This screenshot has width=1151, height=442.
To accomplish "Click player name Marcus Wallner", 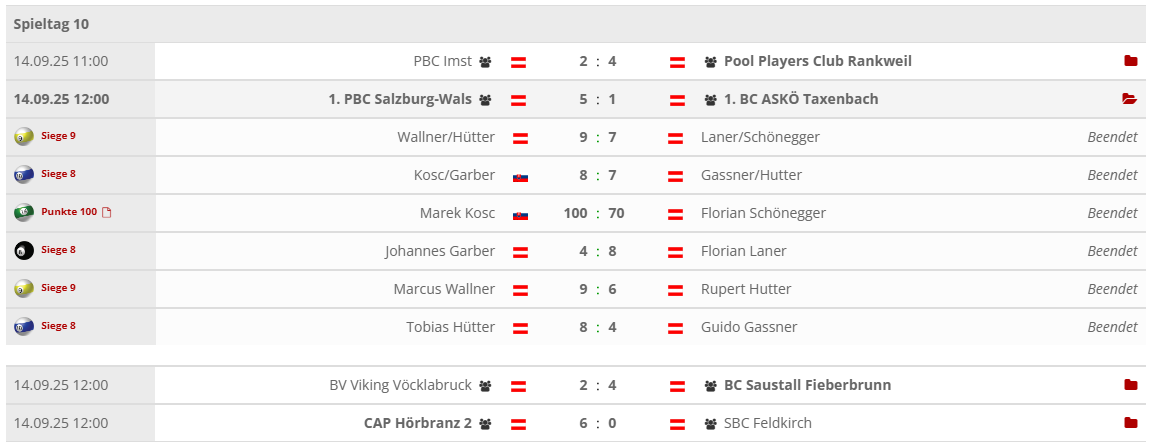I will point(444,289).
